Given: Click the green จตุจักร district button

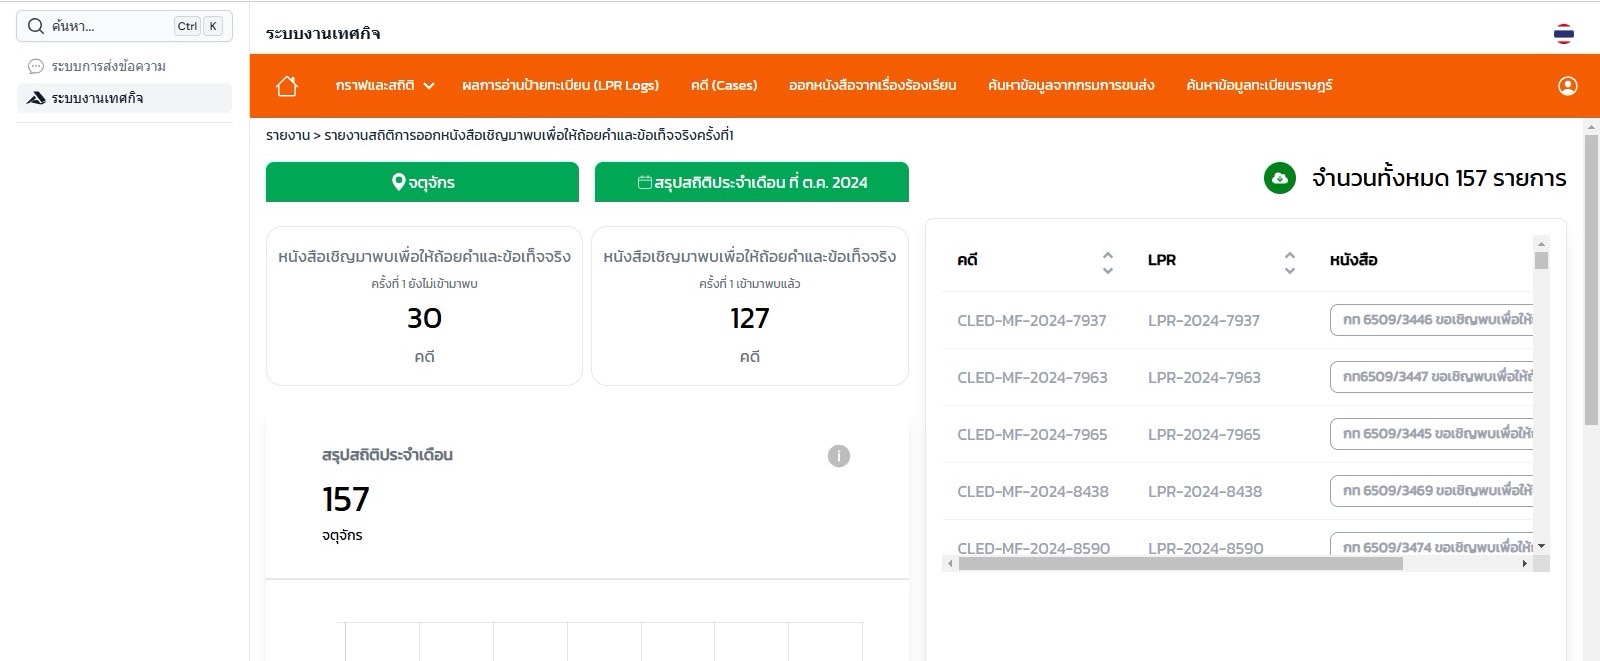Looking at the screenshot, I should pyautogui.click(x=422, y=182).
